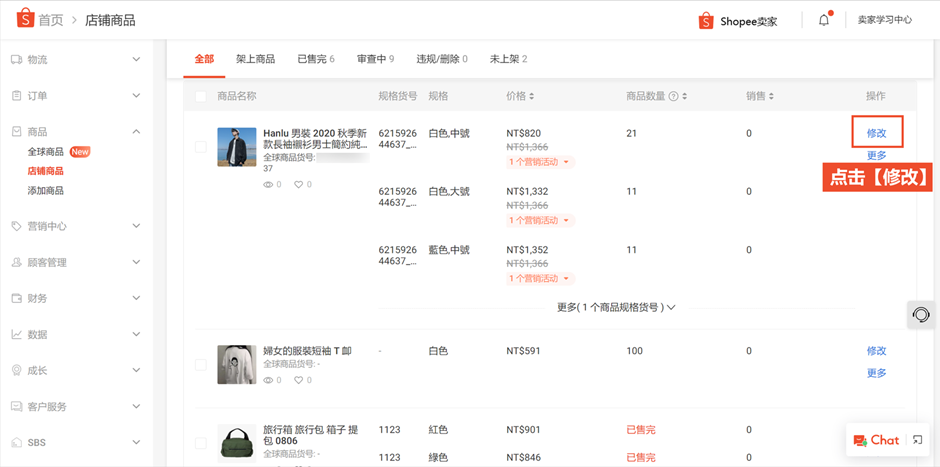Click the heart likes icon under Hanlu product
Viewport: 940px width, 467px height.
tap(299, 185)
